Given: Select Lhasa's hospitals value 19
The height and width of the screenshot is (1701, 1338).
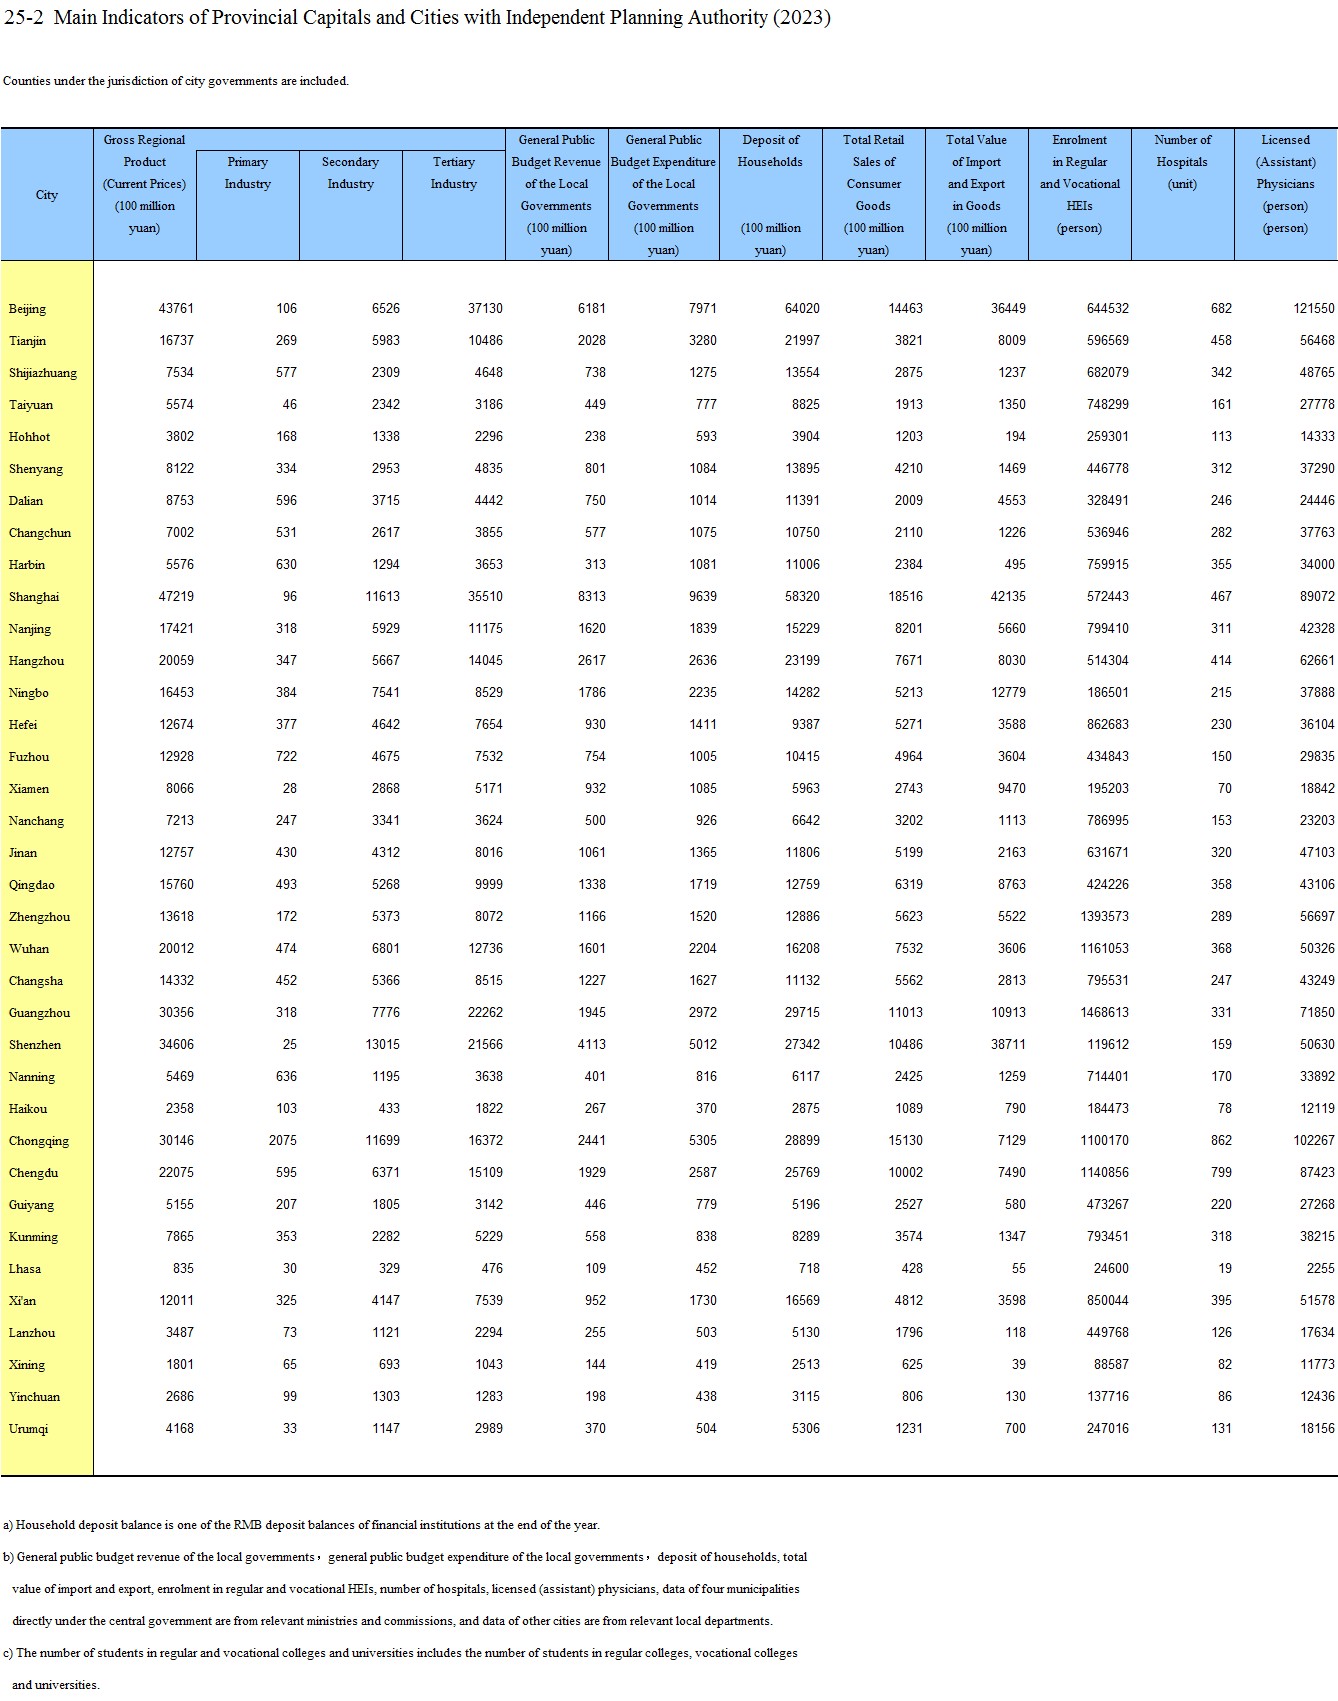Looking at the screenshot, I should [1224, 1269].
